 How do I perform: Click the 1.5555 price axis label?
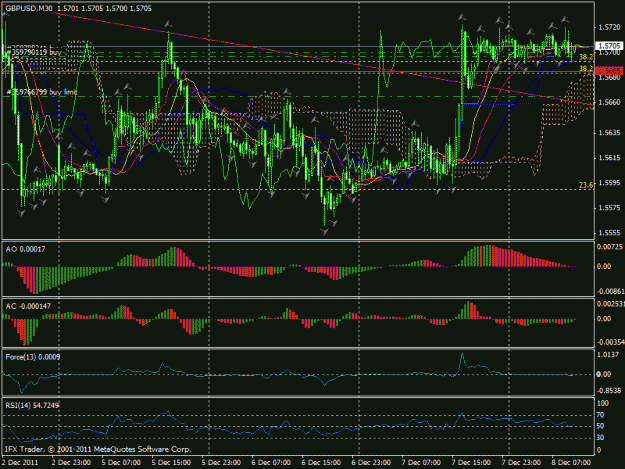pos(609,233)
